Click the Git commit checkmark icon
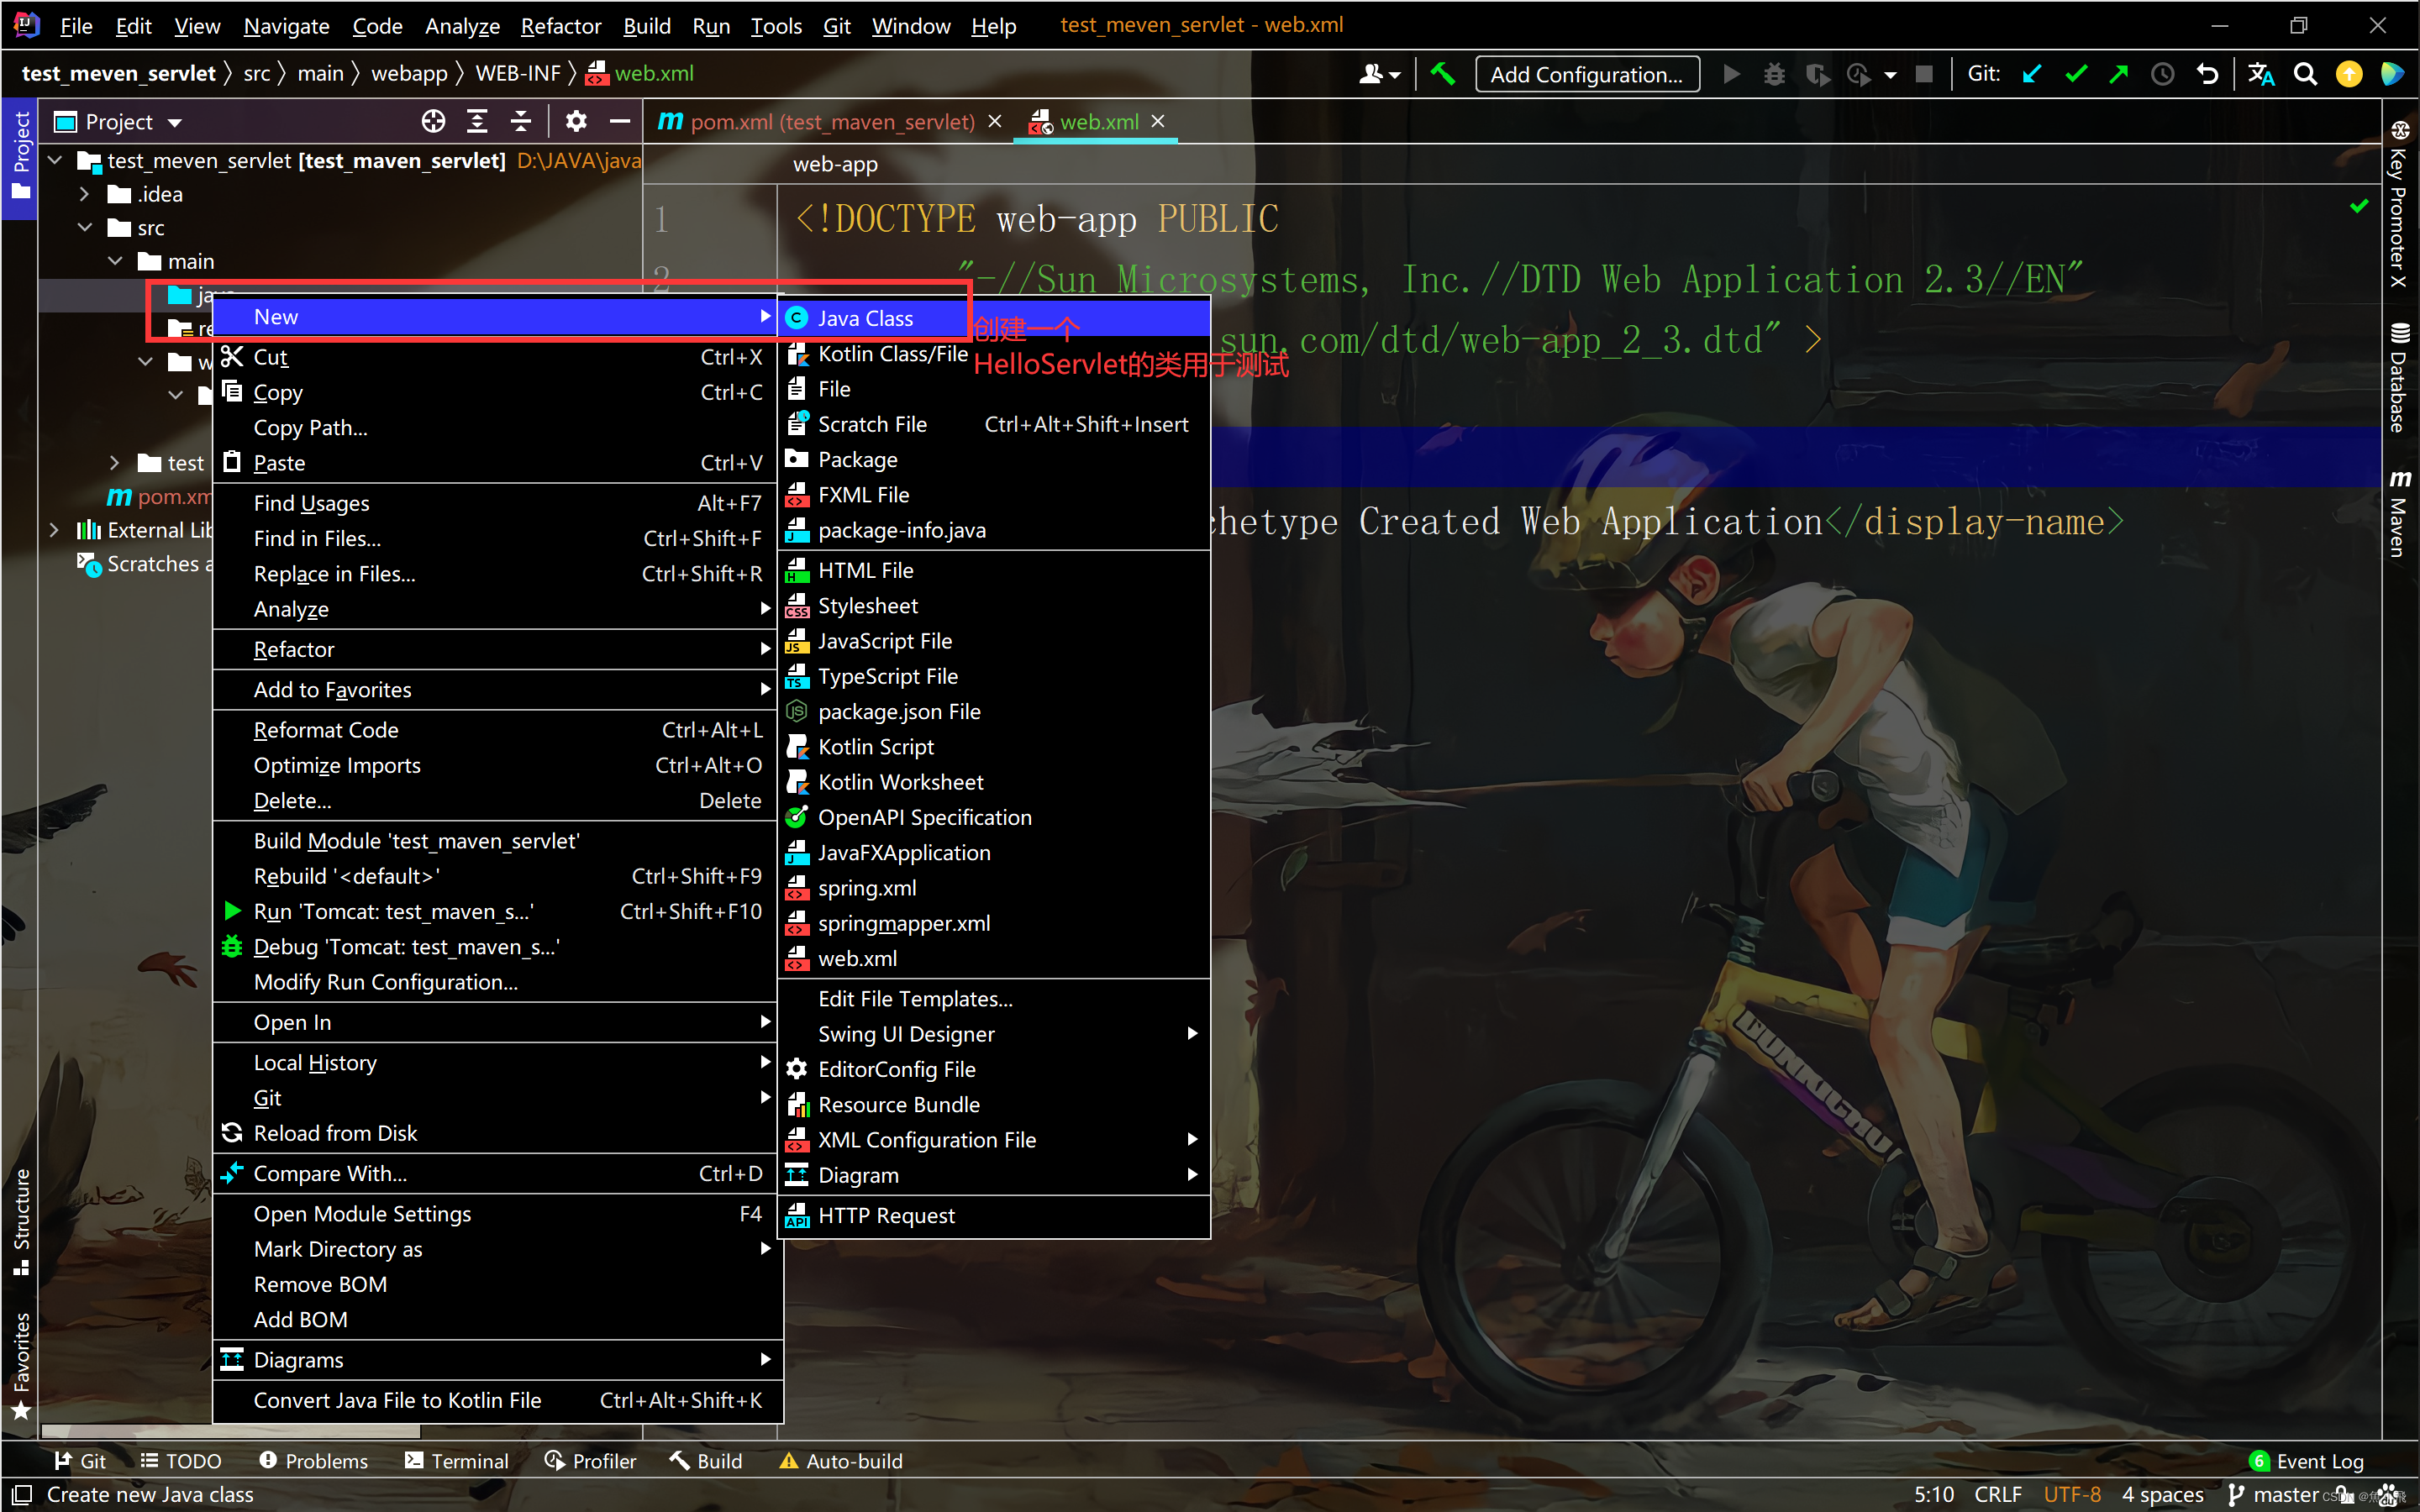The height and width of the screenshot is (1512, 2420). 2076,74
